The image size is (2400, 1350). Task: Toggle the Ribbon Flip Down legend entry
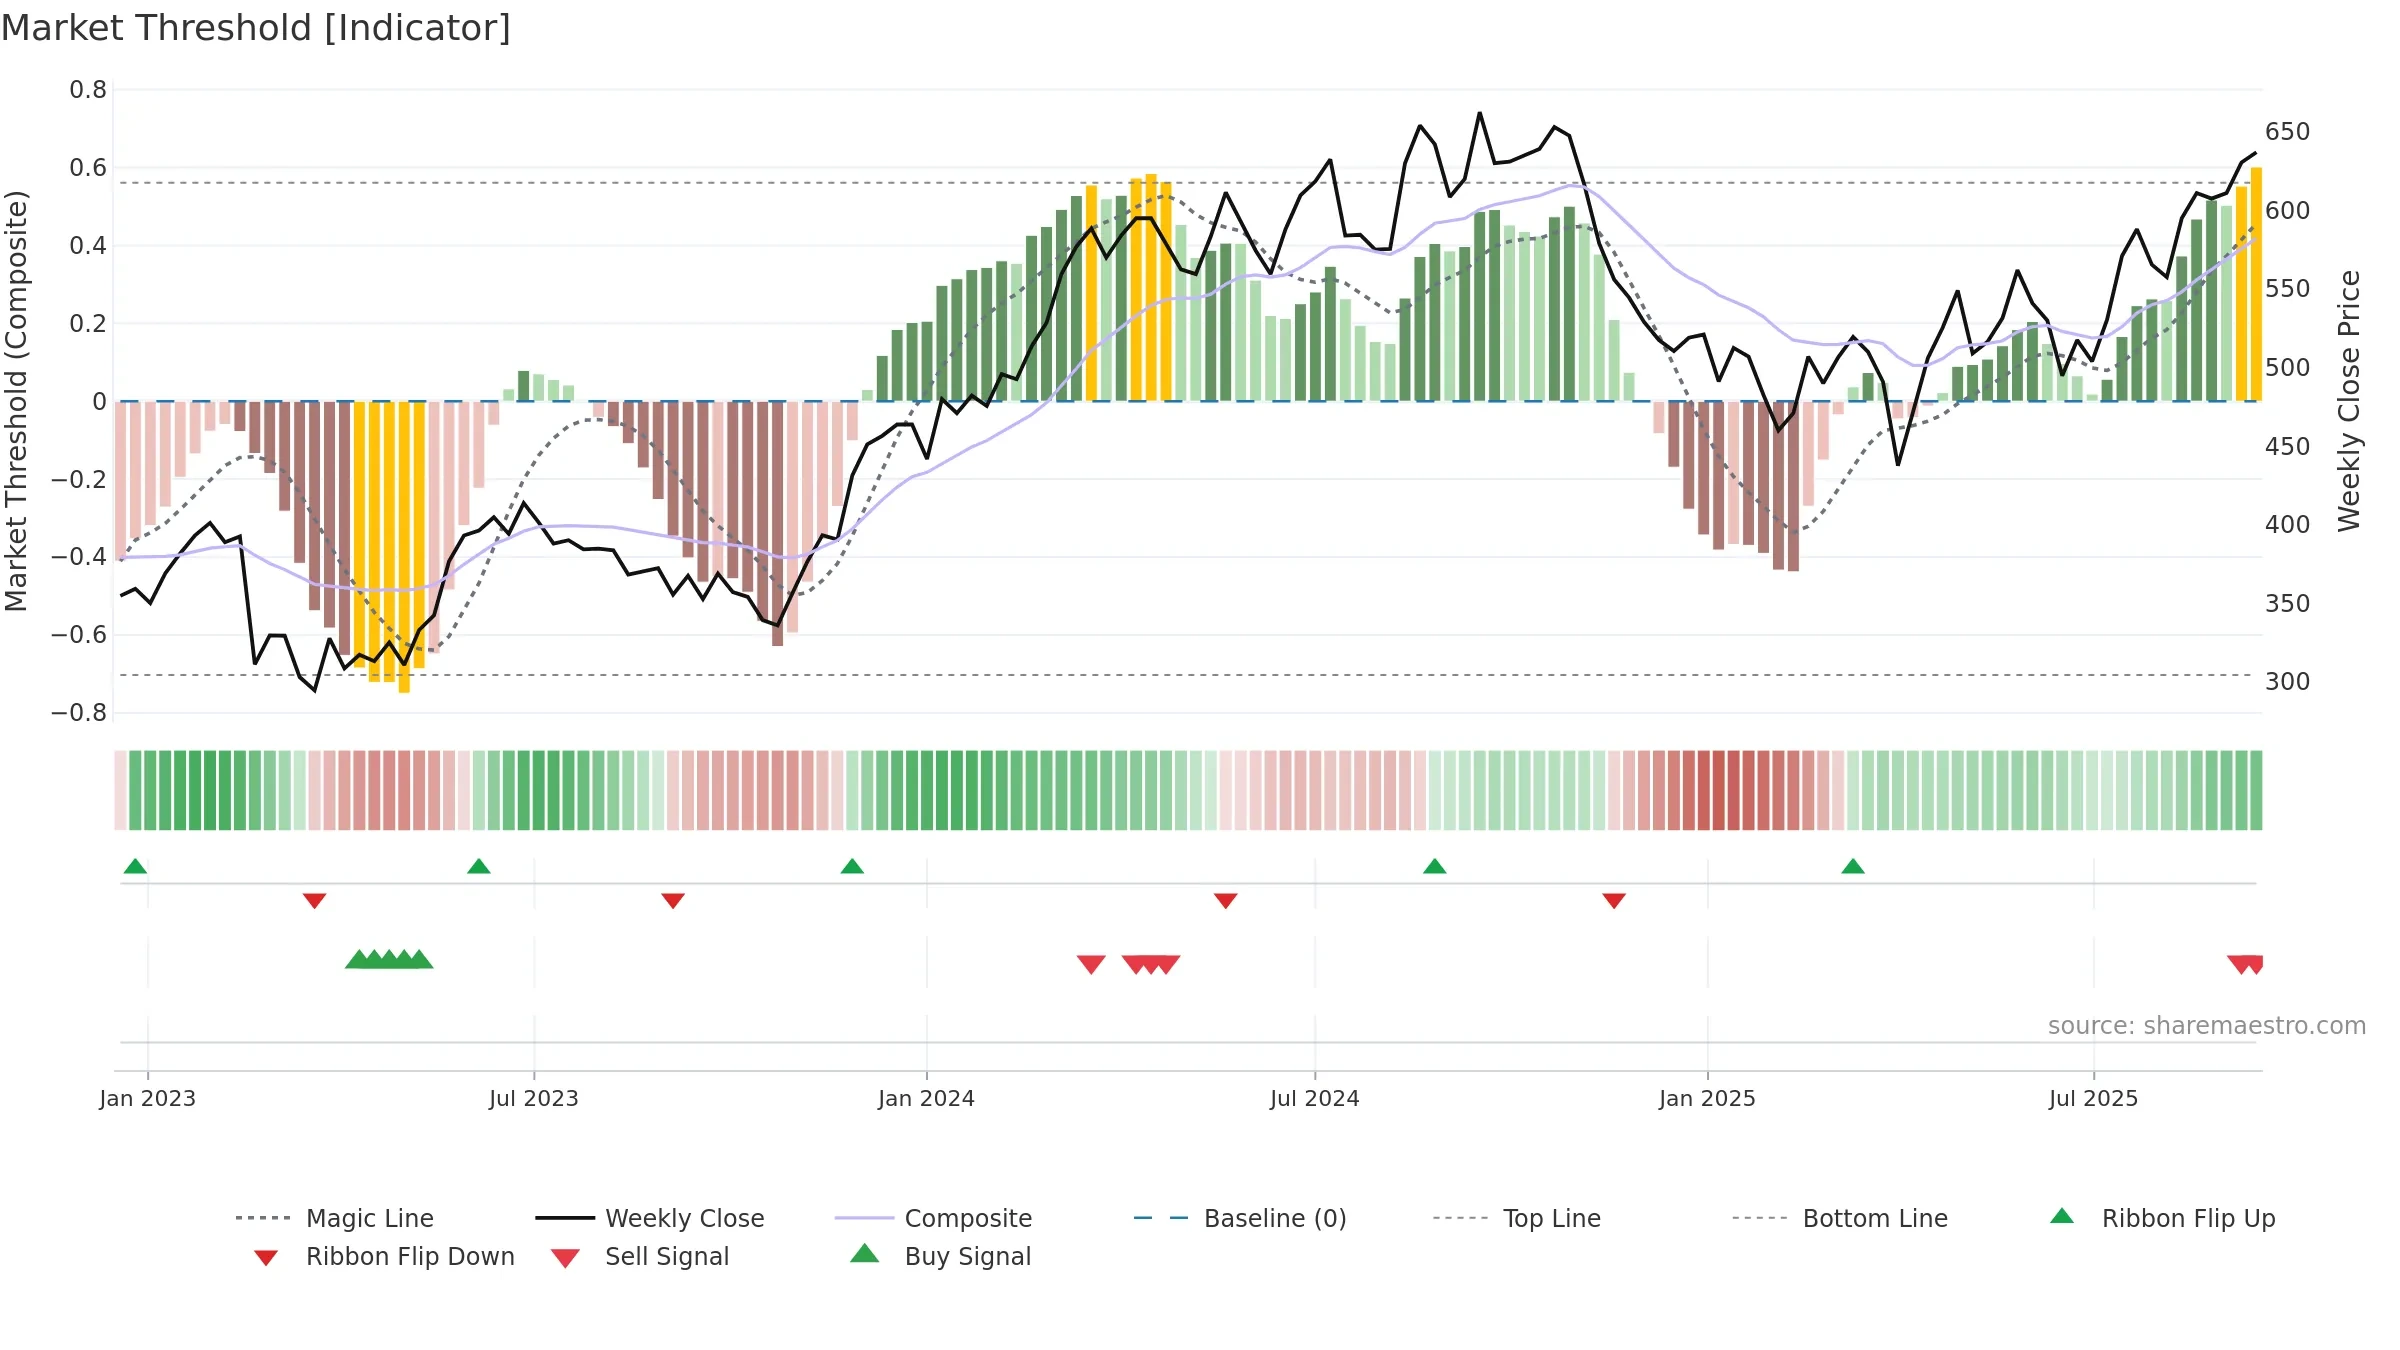tap(383, 1256)
